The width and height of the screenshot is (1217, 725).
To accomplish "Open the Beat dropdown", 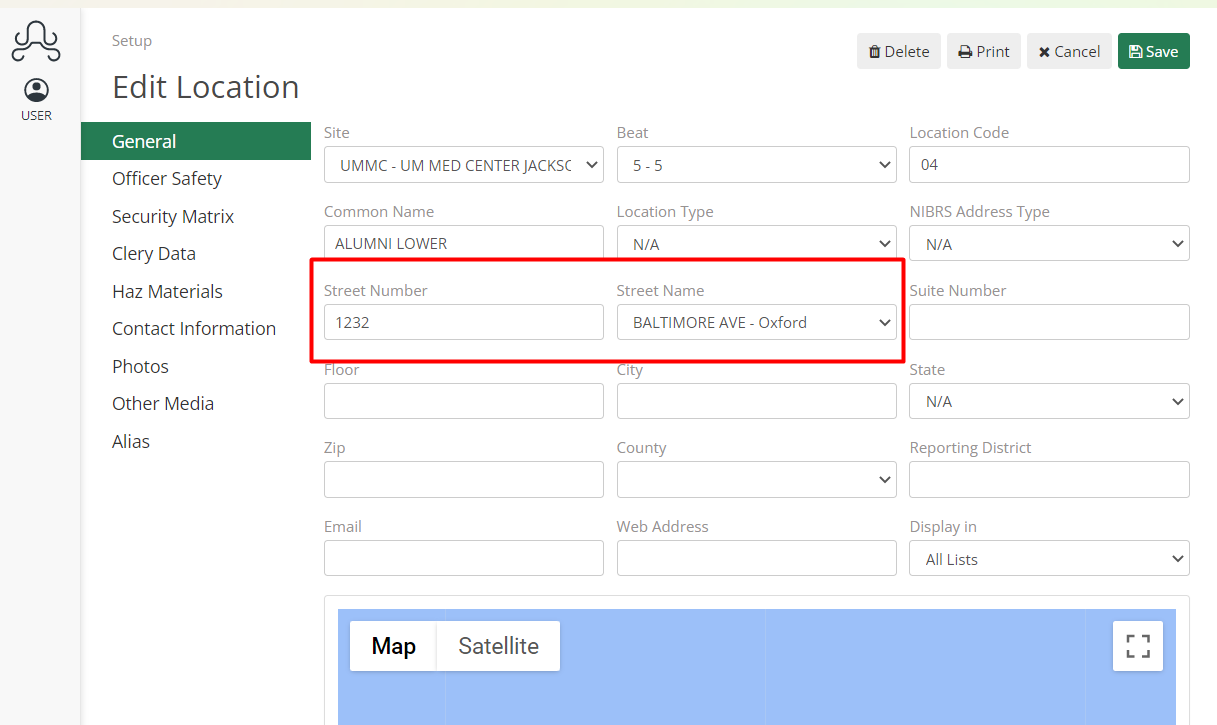I will point(756,164).
